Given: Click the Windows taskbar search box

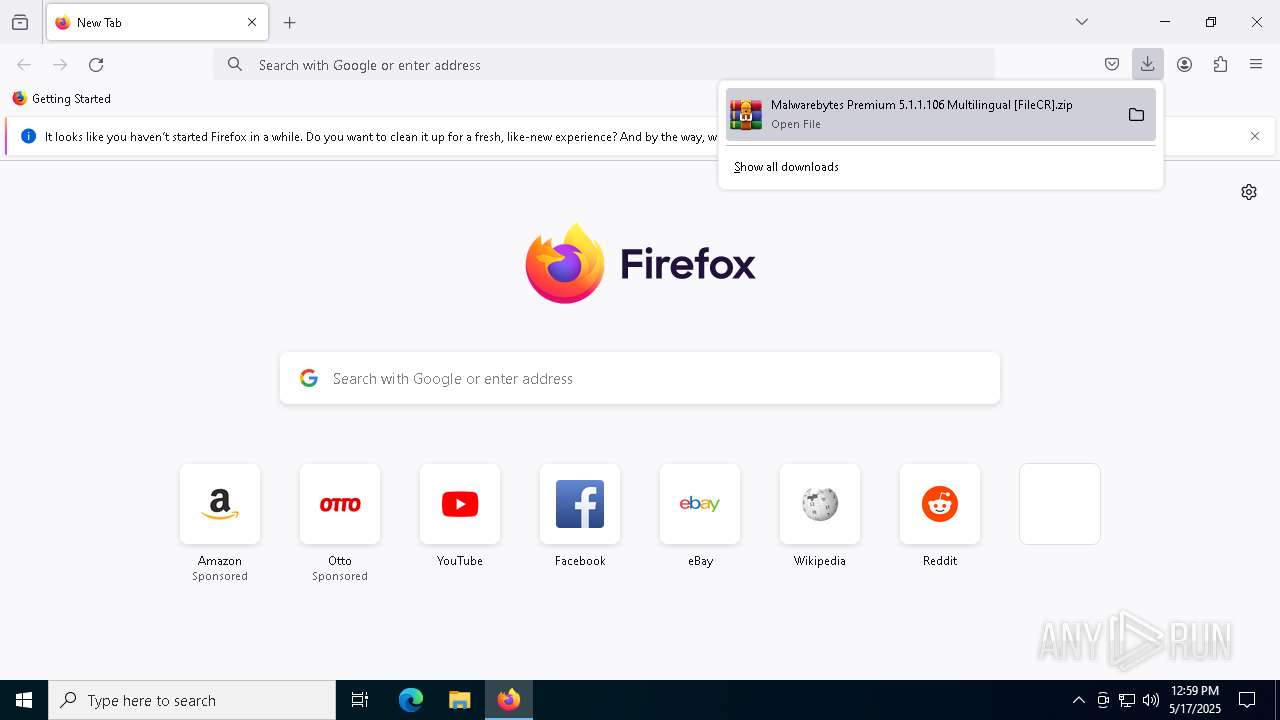Looking at the screenshot, I should (192, 700).
